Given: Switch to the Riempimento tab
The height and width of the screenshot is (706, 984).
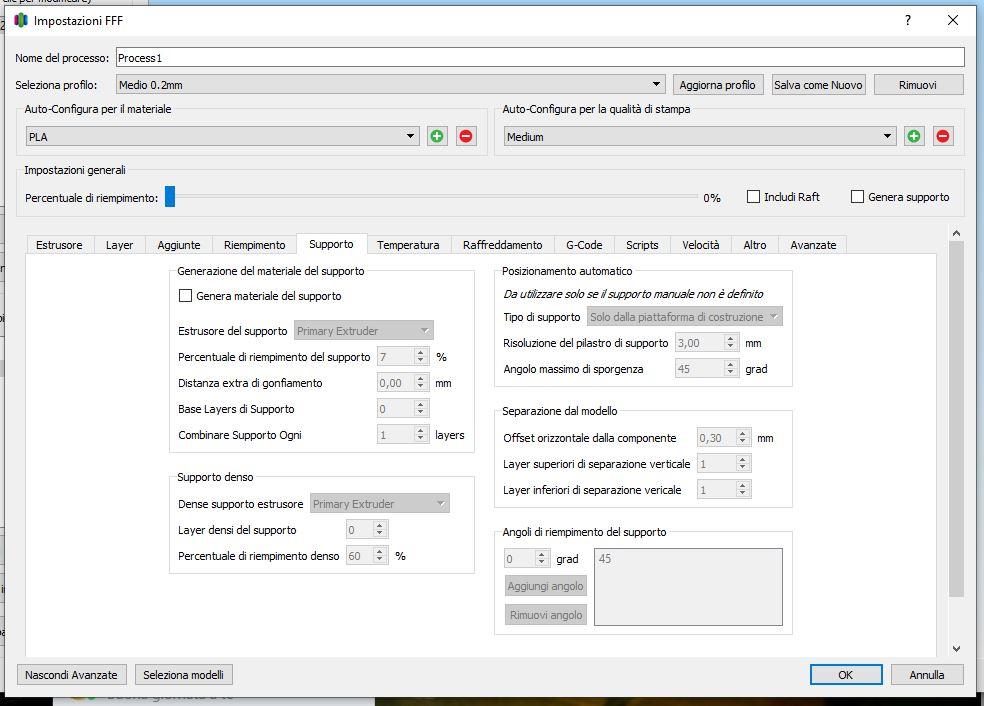Looking at the screenshot, I should click(x=254, y=245).
